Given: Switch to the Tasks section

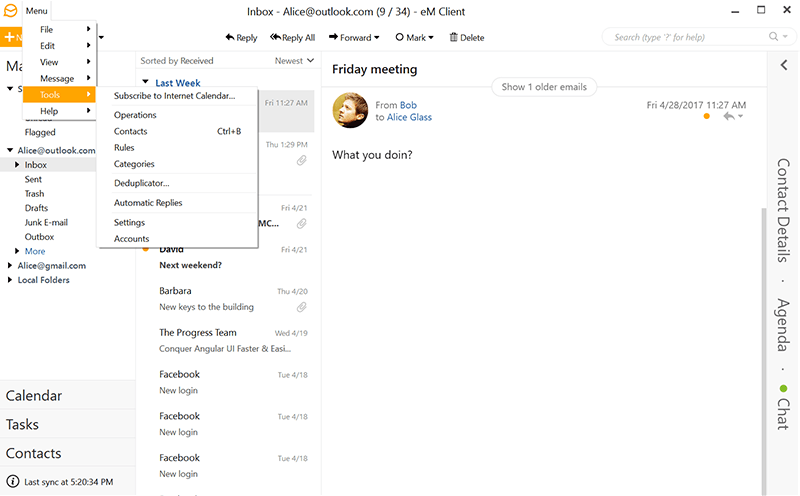Looking at the screenshot, I should click(x=68, y=424).
